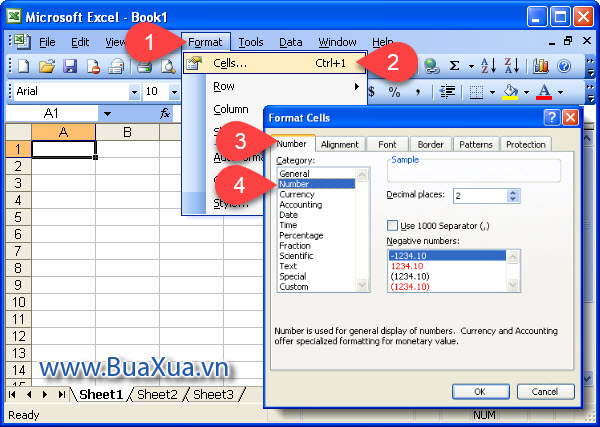Viewport: 600px width, 427px height.
Task: Click the Fill Color paint bucket
Action: click(x=510, y=92)
